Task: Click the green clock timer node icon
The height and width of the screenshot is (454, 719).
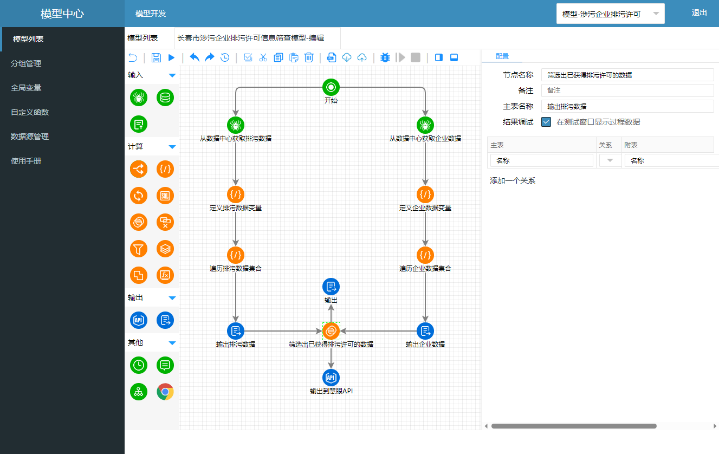Action: [x=139, y=365]
